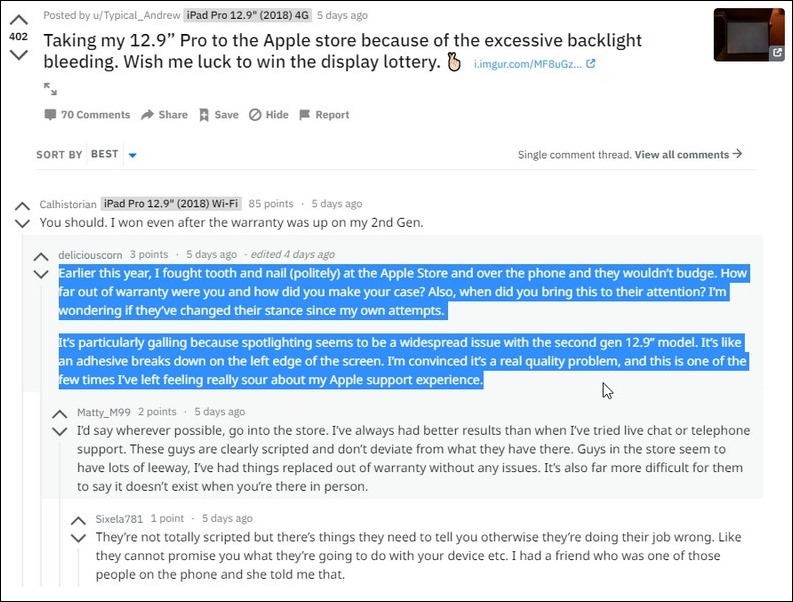
Task: Hide this post
Action: (269, 115)
